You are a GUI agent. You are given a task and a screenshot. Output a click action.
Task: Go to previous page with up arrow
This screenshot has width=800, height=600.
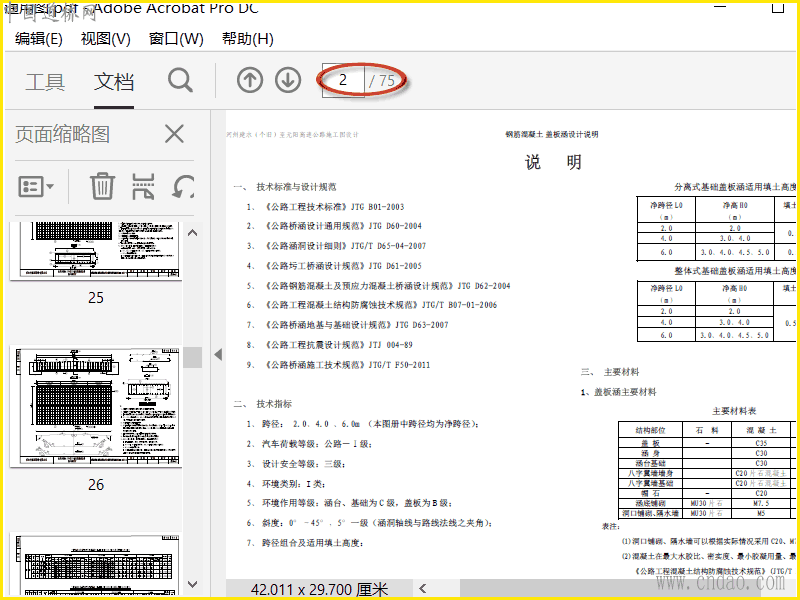click(x=249, y=81)
